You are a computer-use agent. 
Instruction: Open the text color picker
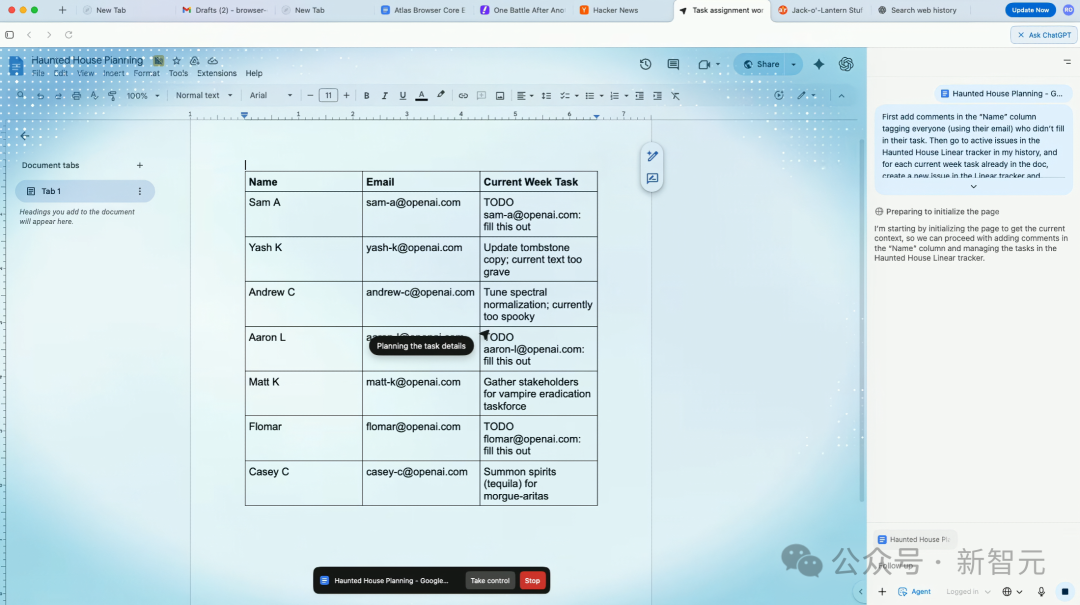point(420,95)
